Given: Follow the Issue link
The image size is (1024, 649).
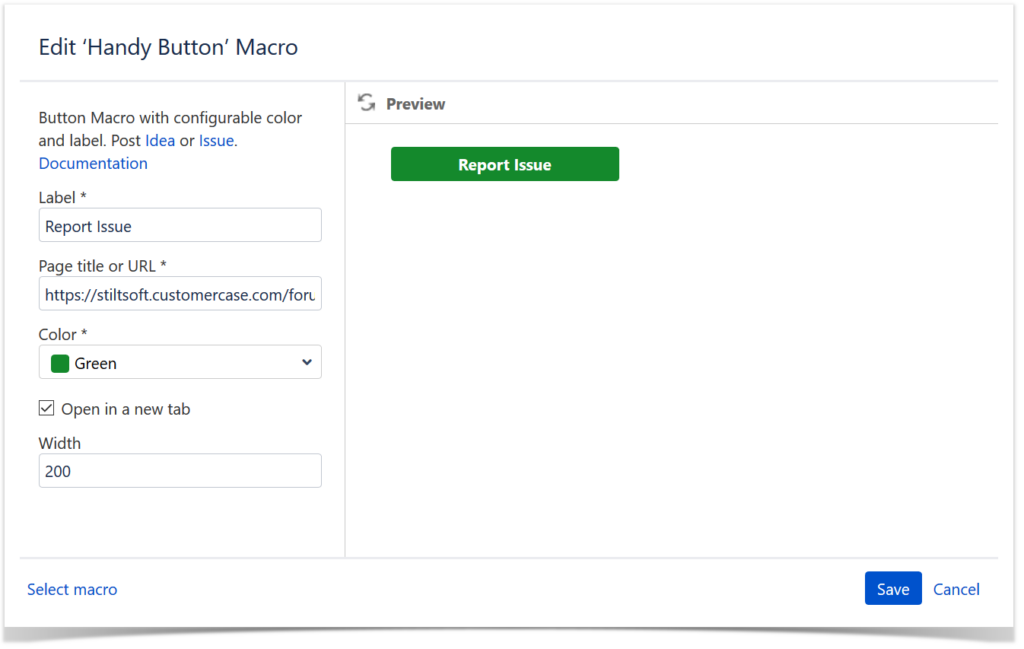Looking at the screenshot, I should (x=216, y=140).
